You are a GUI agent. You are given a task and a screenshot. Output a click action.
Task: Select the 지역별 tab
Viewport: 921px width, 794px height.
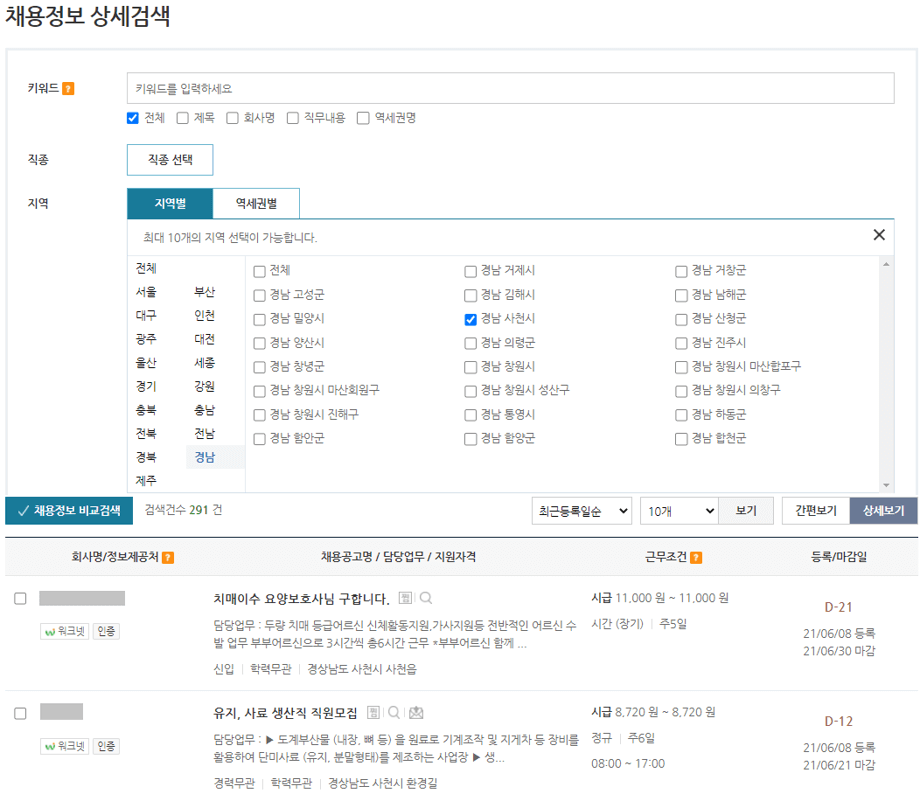(x=172, y=203)
